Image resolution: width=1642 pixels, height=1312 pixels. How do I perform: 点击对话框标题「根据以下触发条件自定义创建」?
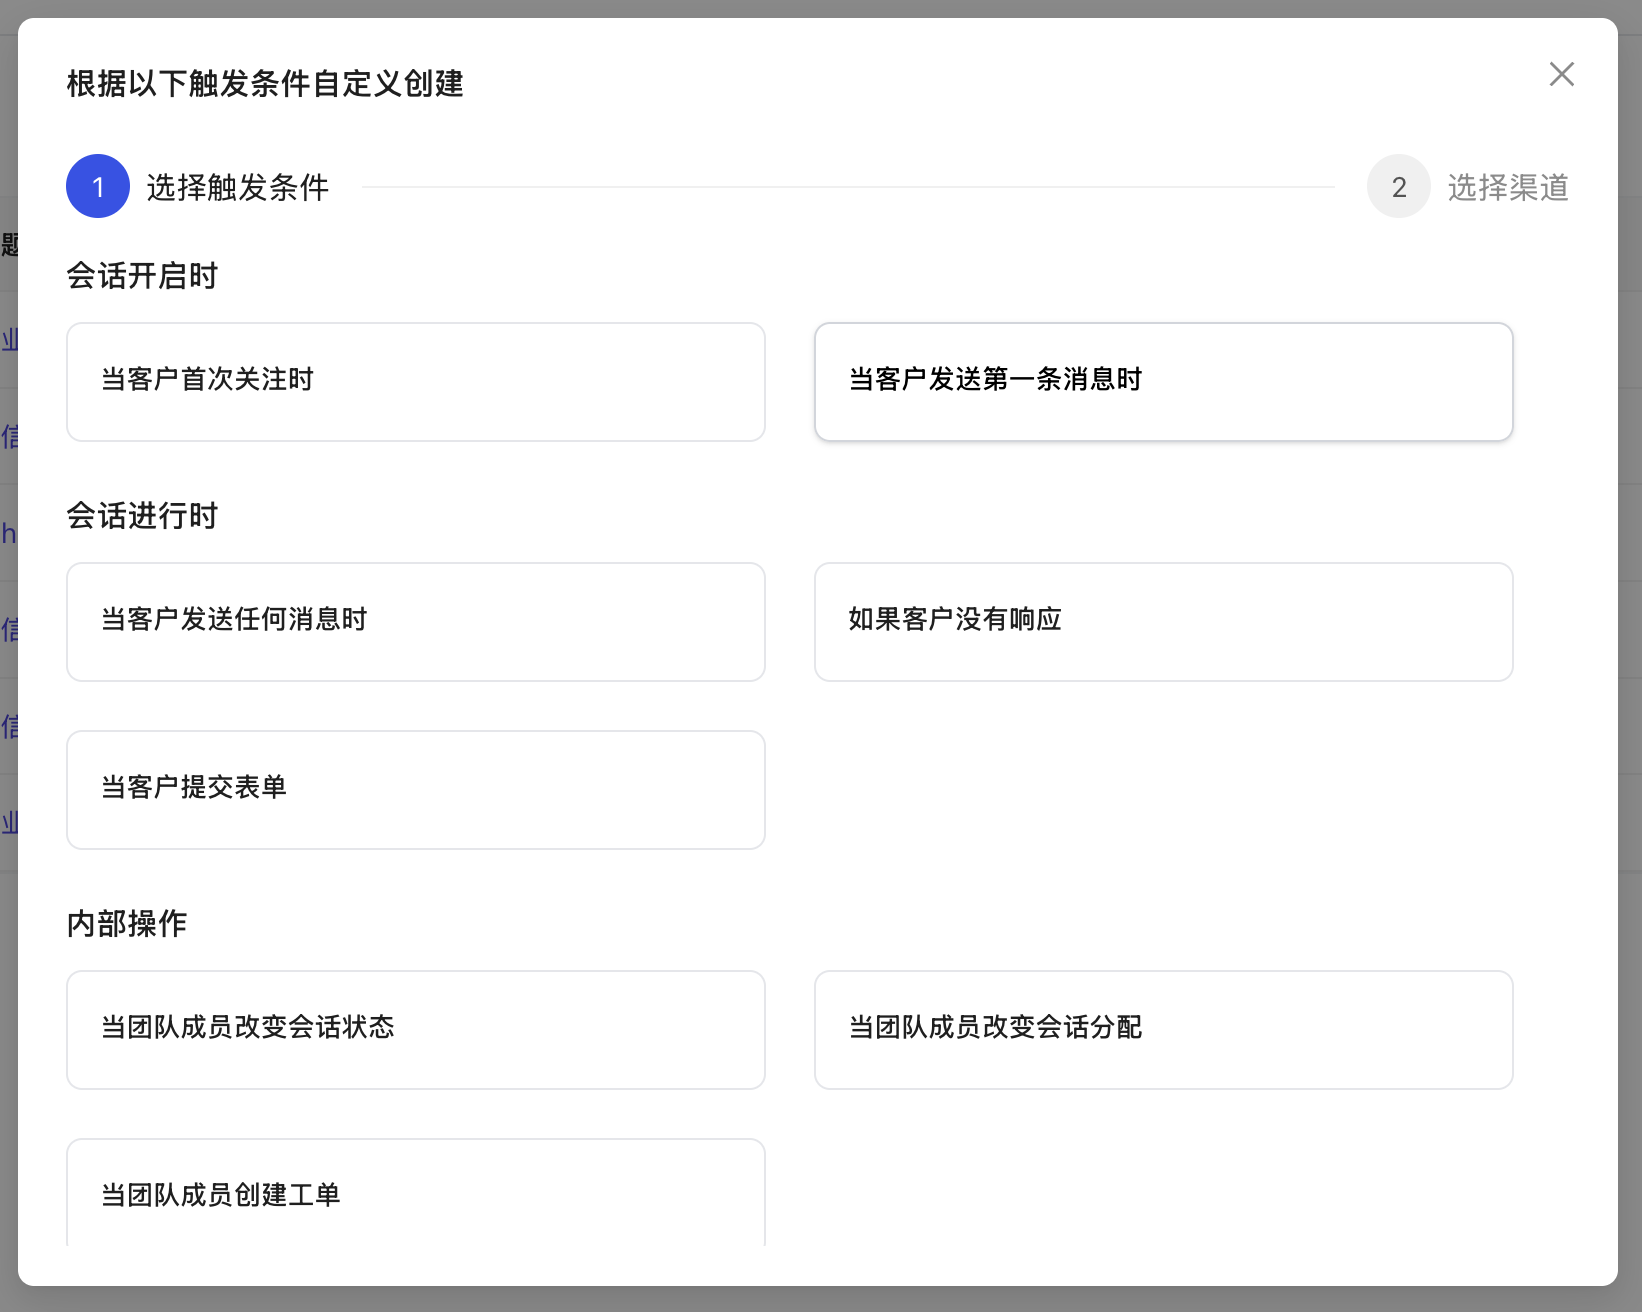[x=264, y=86]
